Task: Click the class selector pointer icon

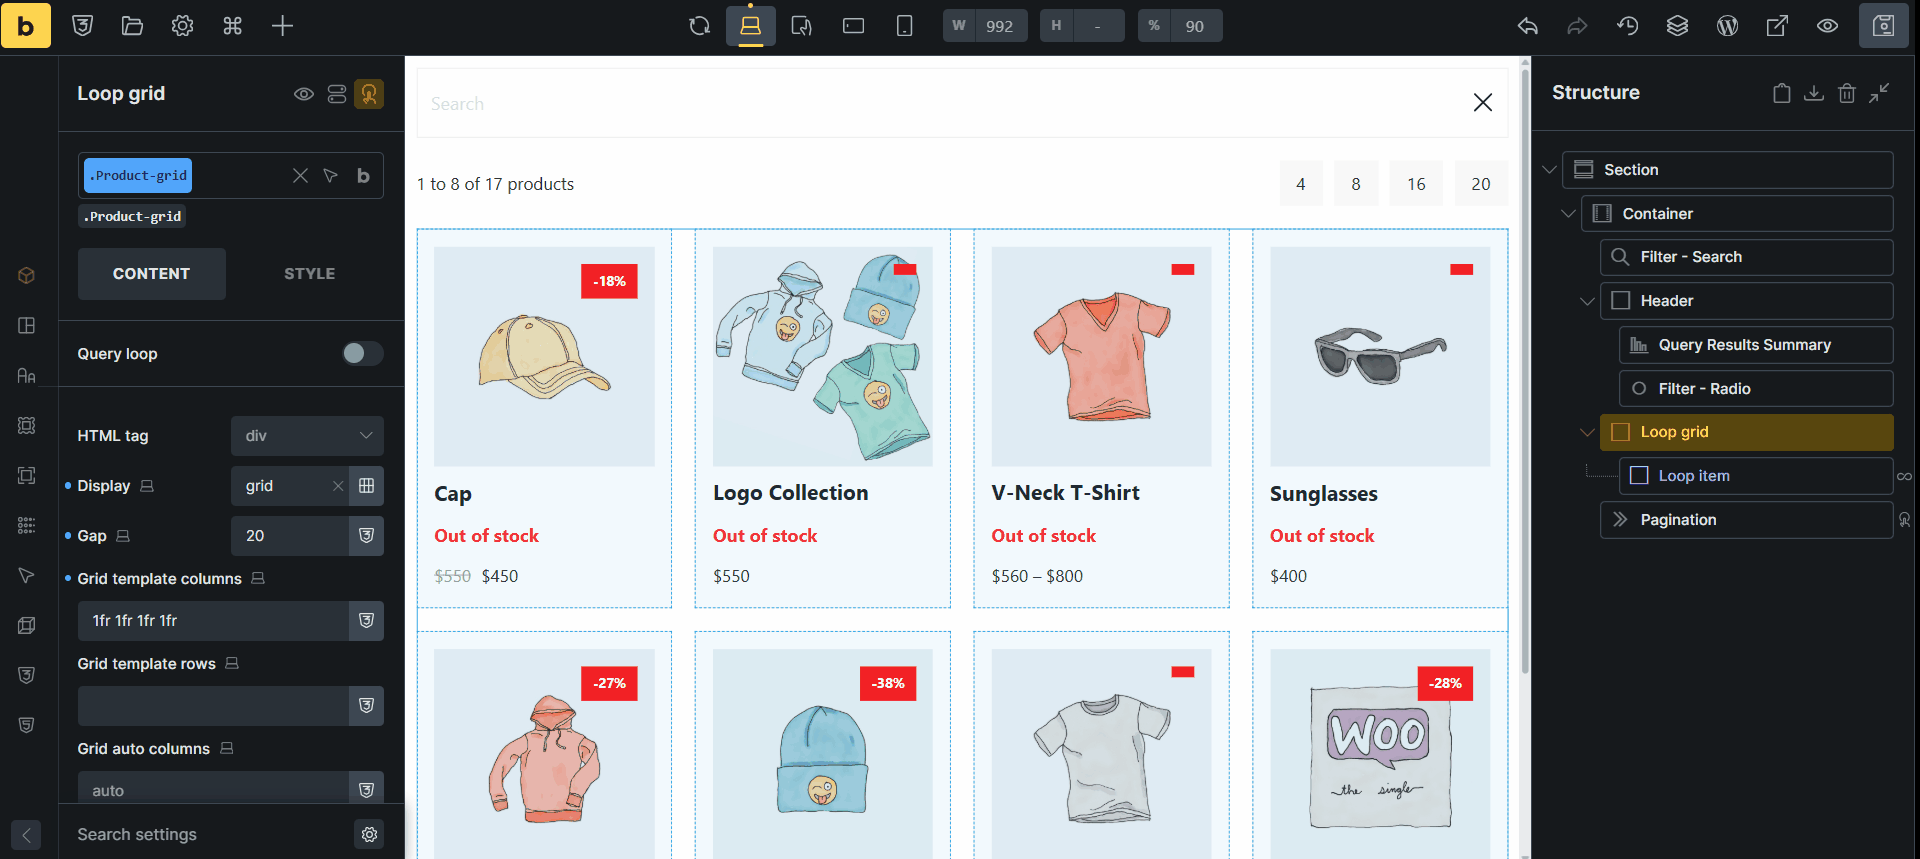Action: click(331, 176)
